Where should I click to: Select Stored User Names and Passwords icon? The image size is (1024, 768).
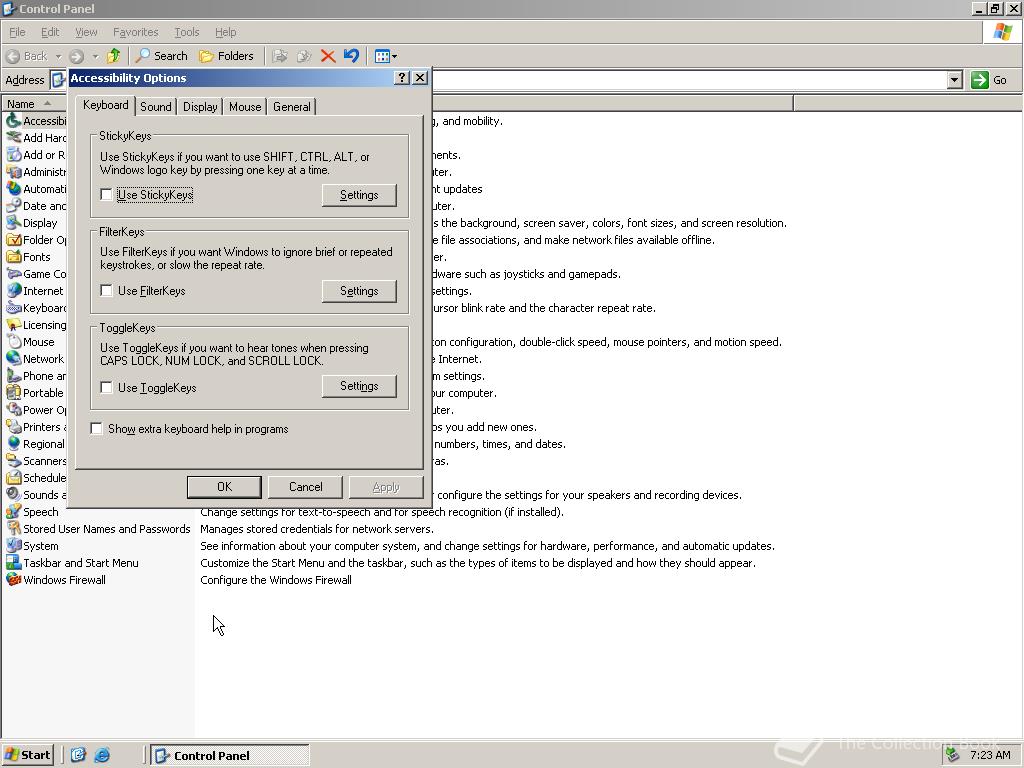click(x=13, y=528)
